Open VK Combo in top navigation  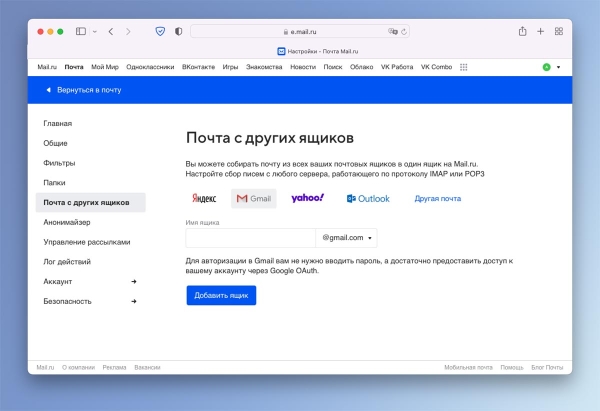click(436, 67)
